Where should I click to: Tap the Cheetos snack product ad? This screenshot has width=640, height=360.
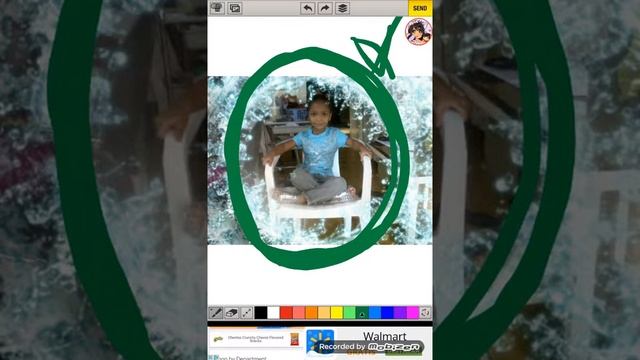(x=256, y=339)
